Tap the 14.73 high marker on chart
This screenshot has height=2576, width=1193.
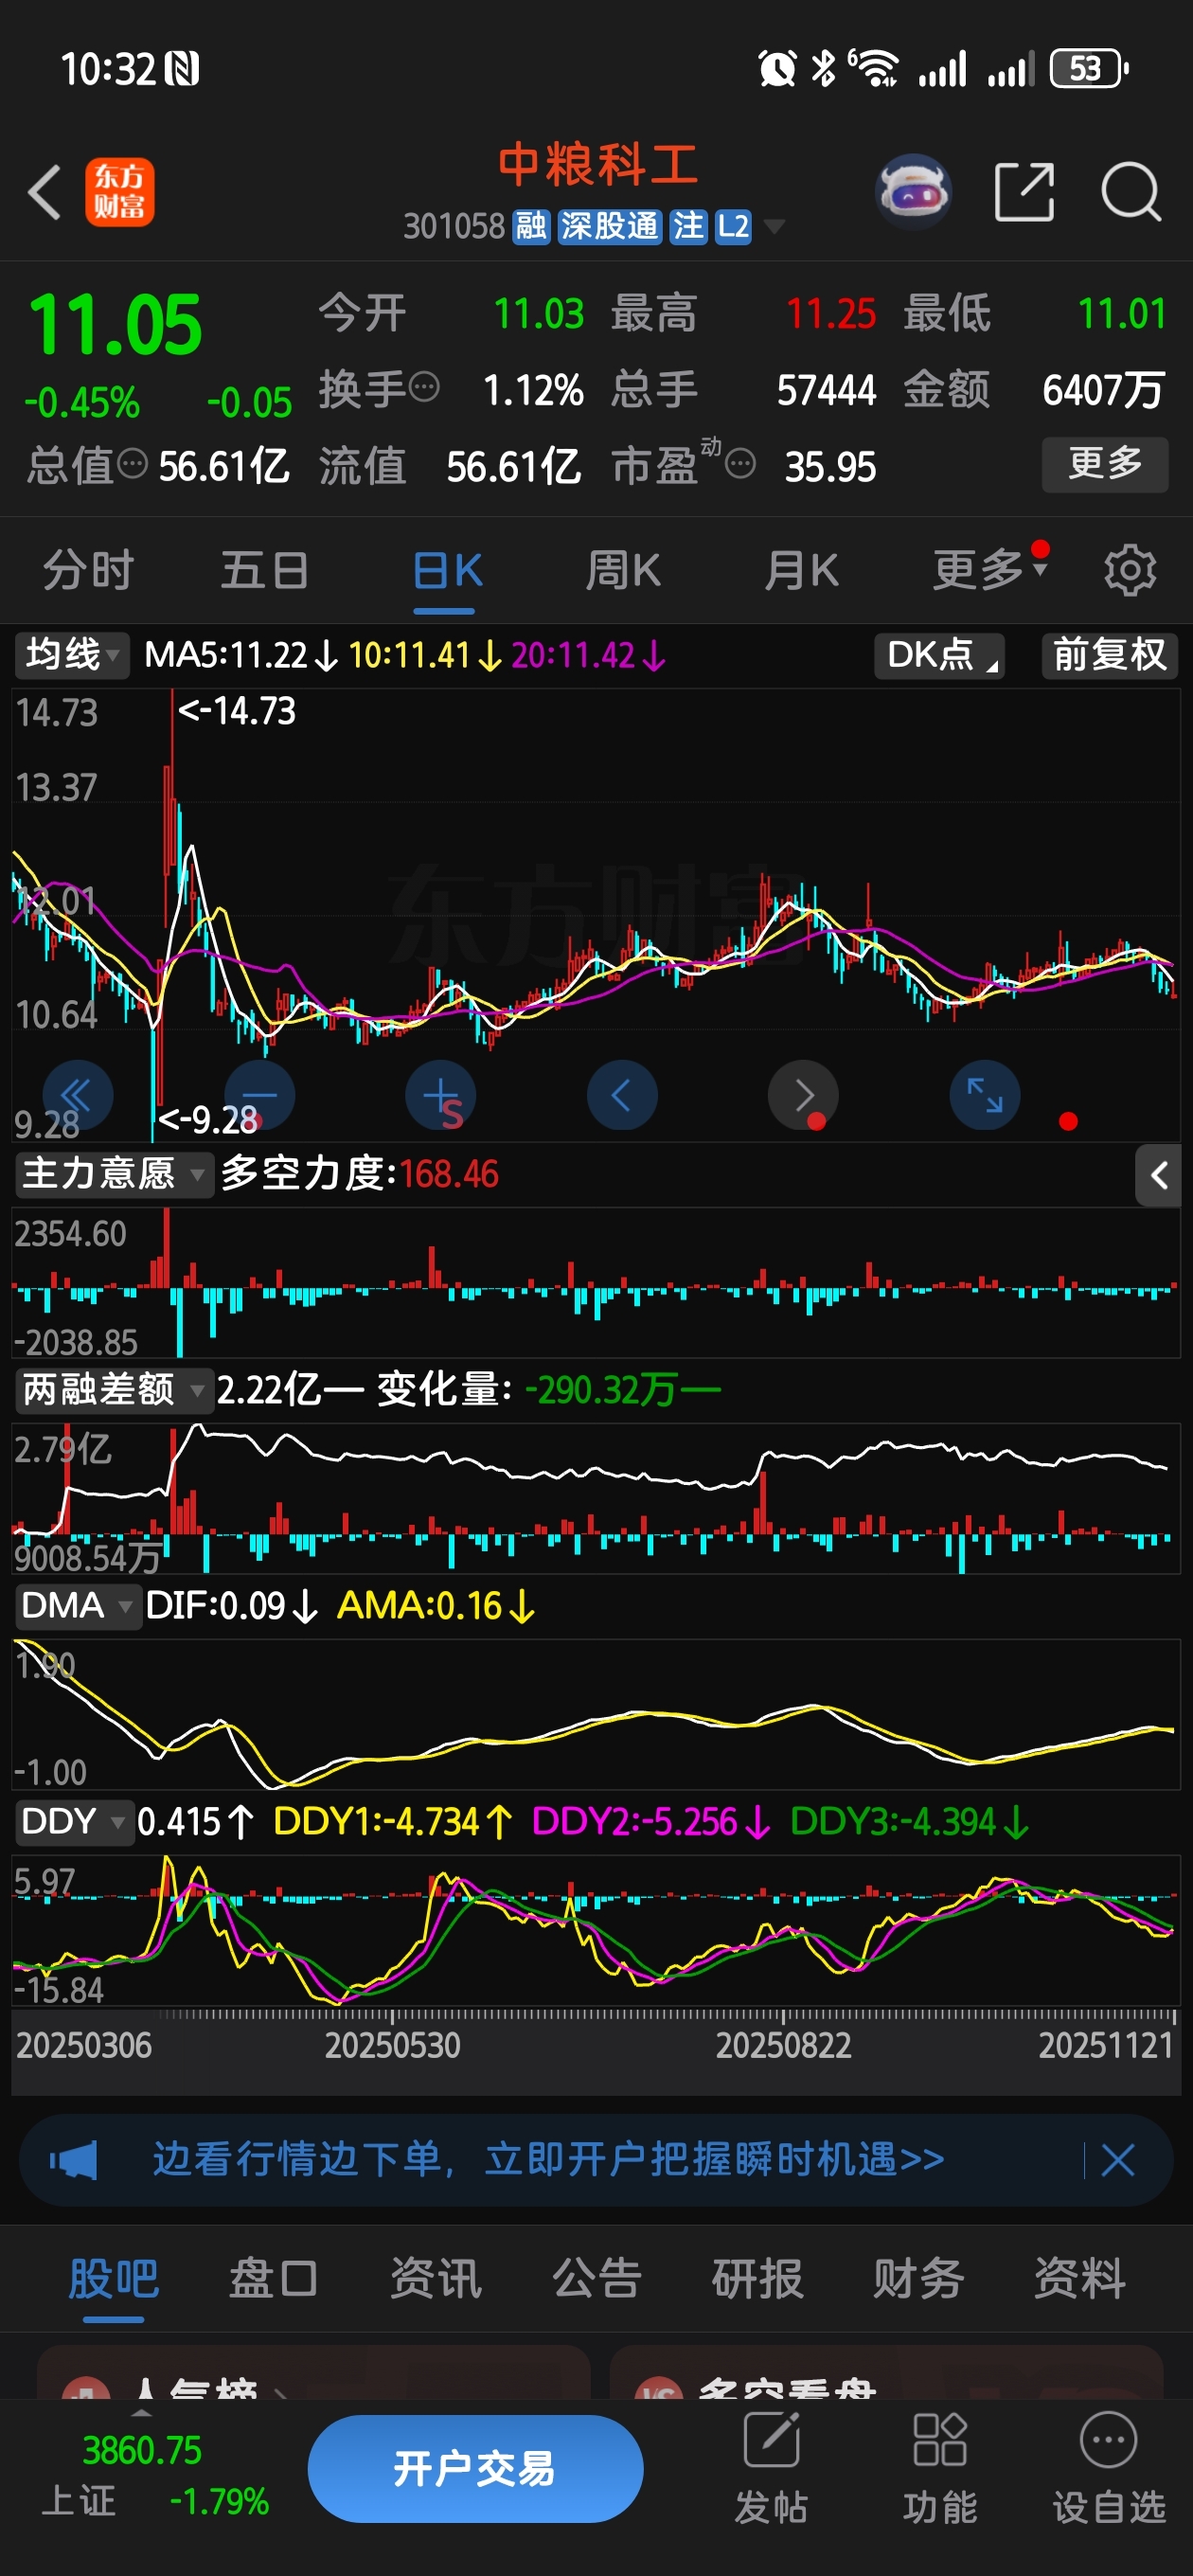(x=236, y=711)
